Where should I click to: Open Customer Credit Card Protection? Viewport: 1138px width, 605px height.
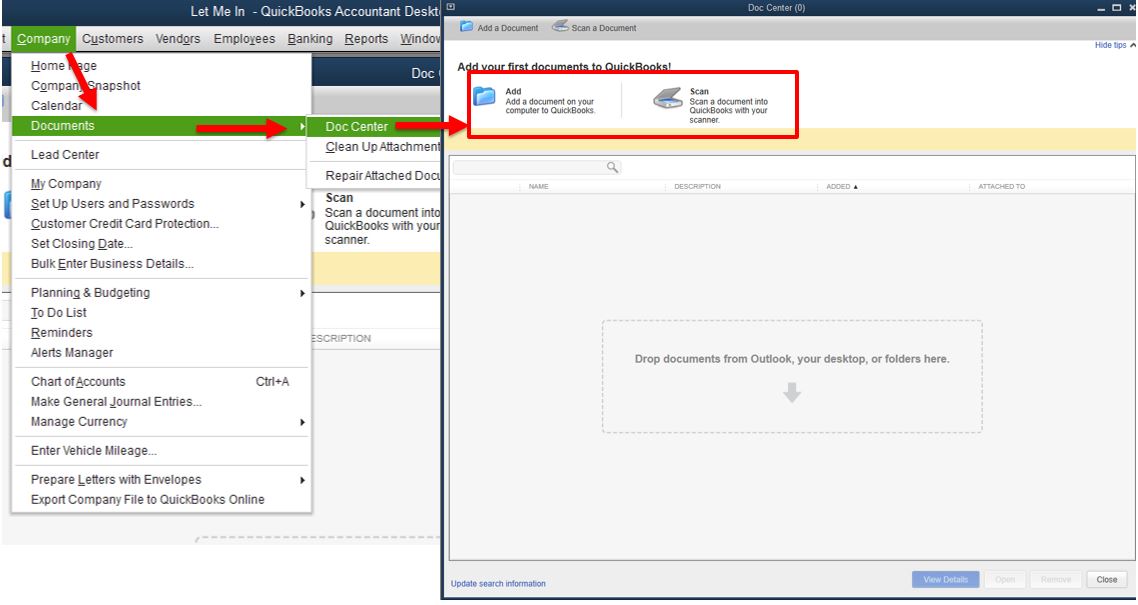pos(125,223)
